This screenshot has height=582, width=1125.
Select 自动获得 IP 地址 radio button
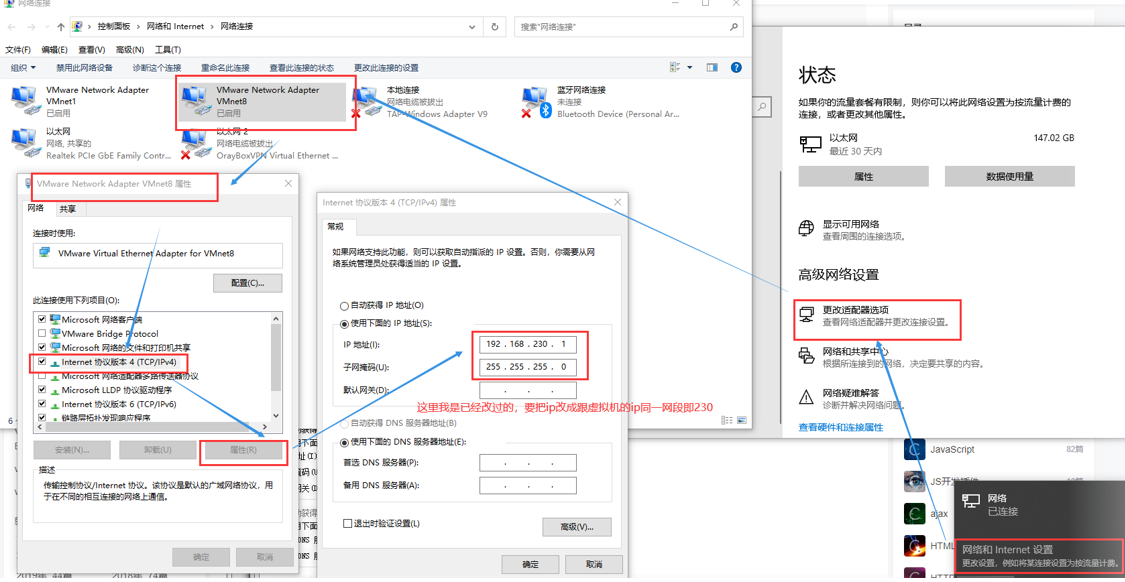pyautogui.click(x=344, y=305)
